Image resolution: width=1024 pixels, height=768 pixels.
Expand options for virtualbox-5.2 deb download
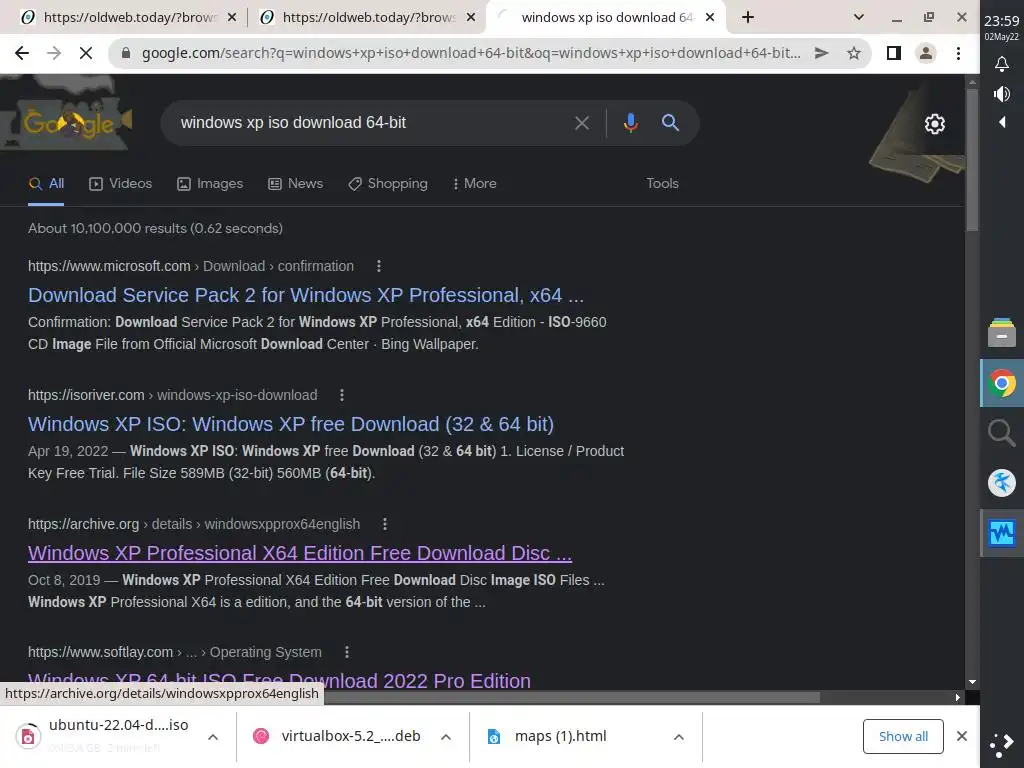point(446,737)
